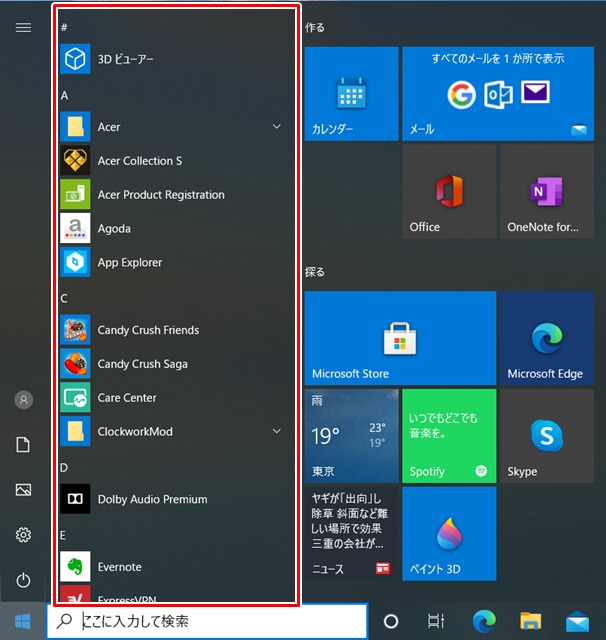The width and height of the screenshot is (606, 640).
Task: Expand the ClockworkMod folder chevron
Action: point(277,431)
